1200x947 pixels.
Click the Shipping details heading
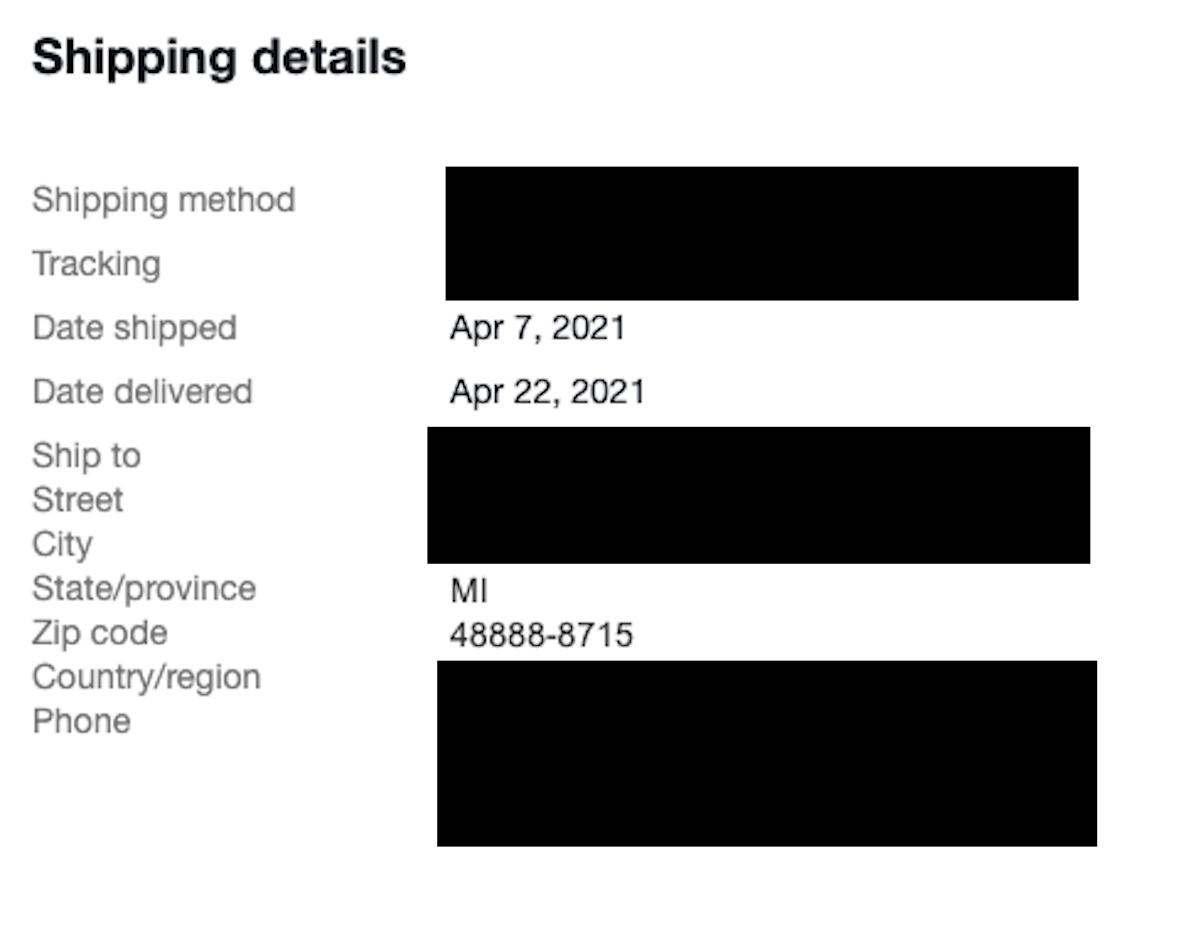point(219,59)
